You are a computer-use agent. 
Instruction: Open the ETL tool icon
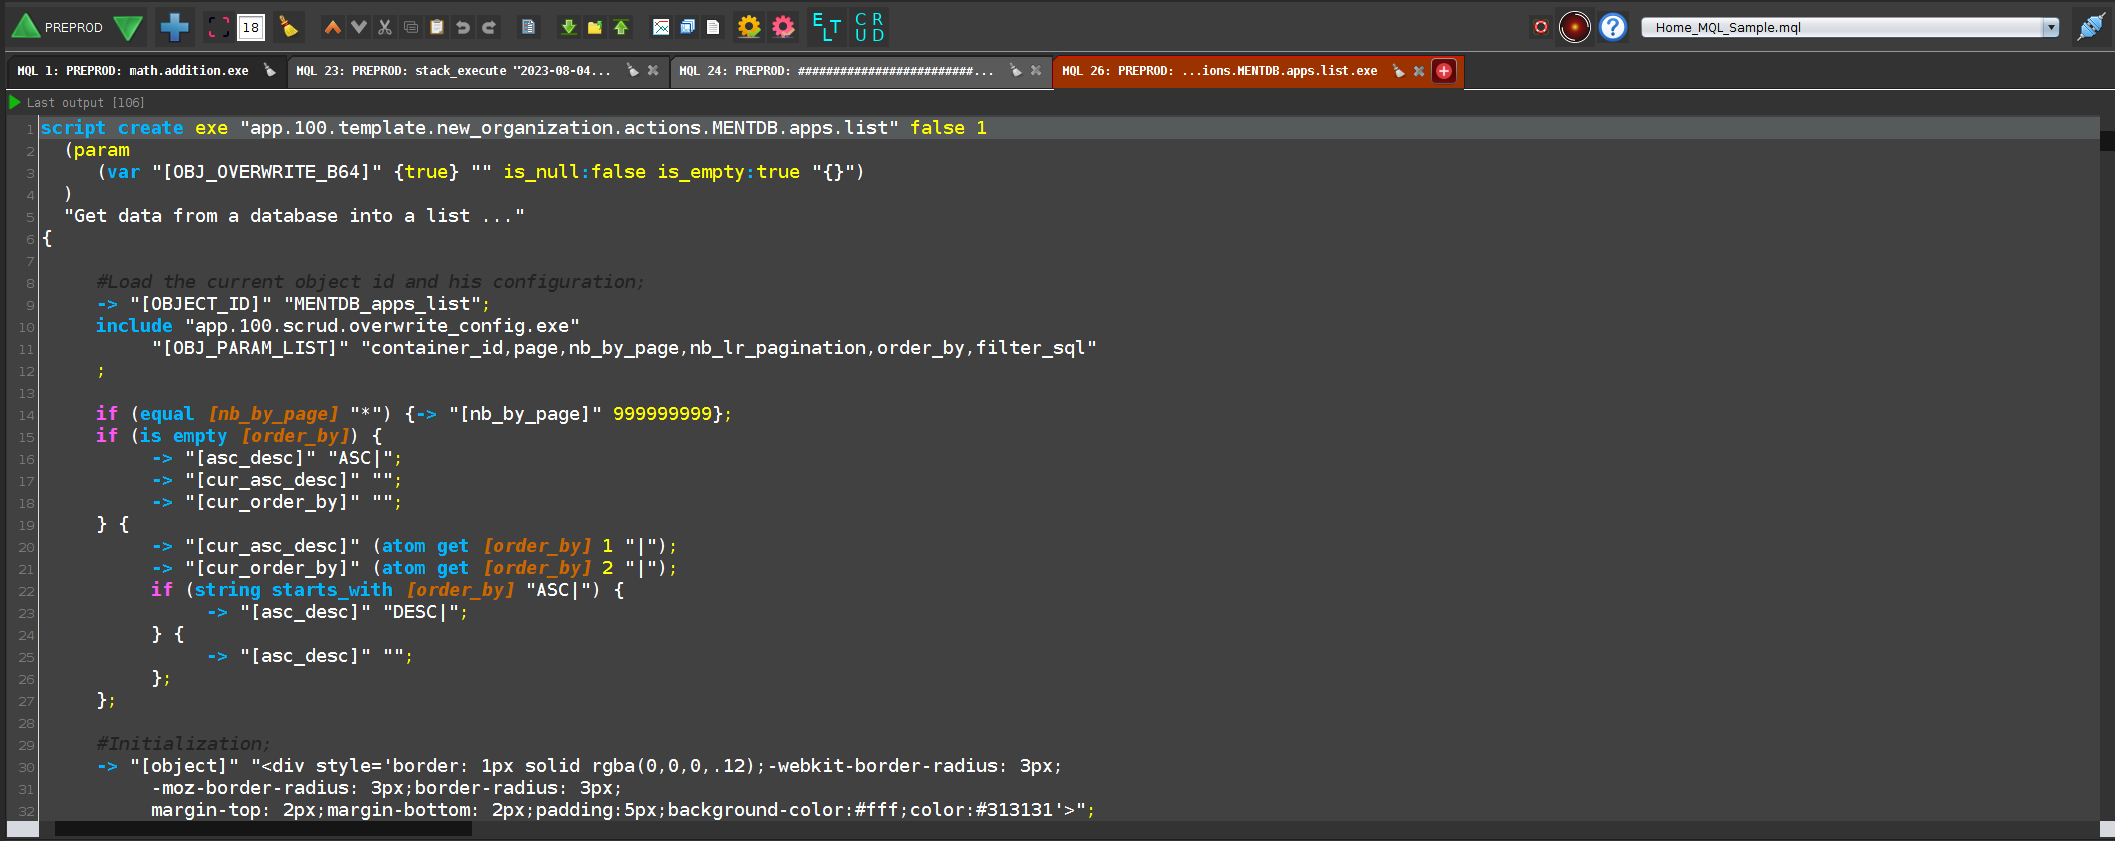(x=826, y=27)
